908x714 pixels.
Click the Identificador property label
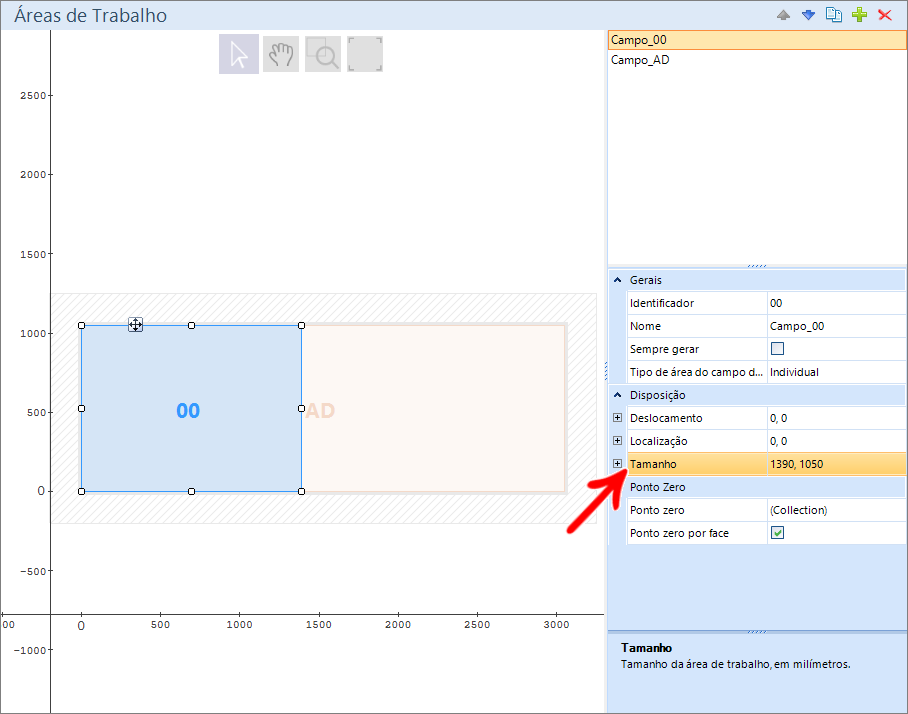pos(661,303)
